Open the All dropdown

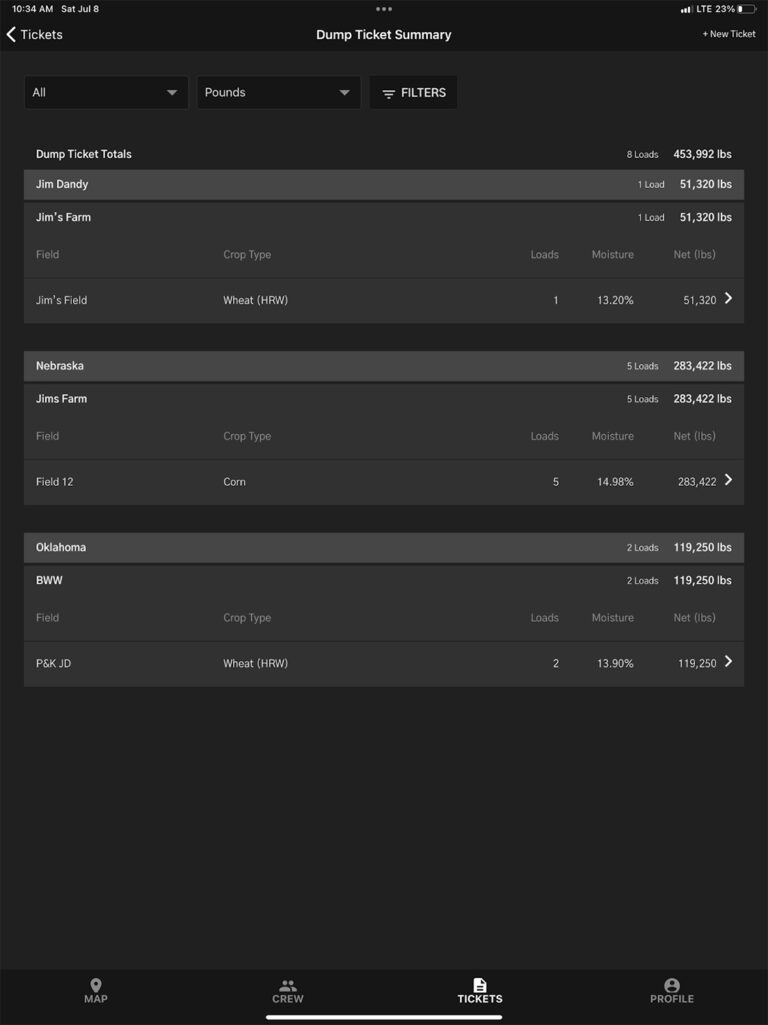point(106,92)
